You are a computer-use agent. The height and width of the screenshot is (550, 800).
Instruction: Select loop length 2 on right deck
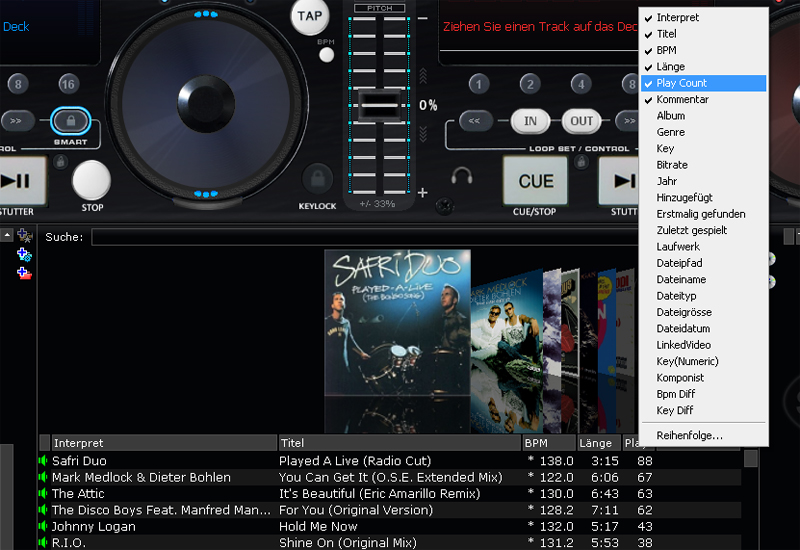[530, 84]
